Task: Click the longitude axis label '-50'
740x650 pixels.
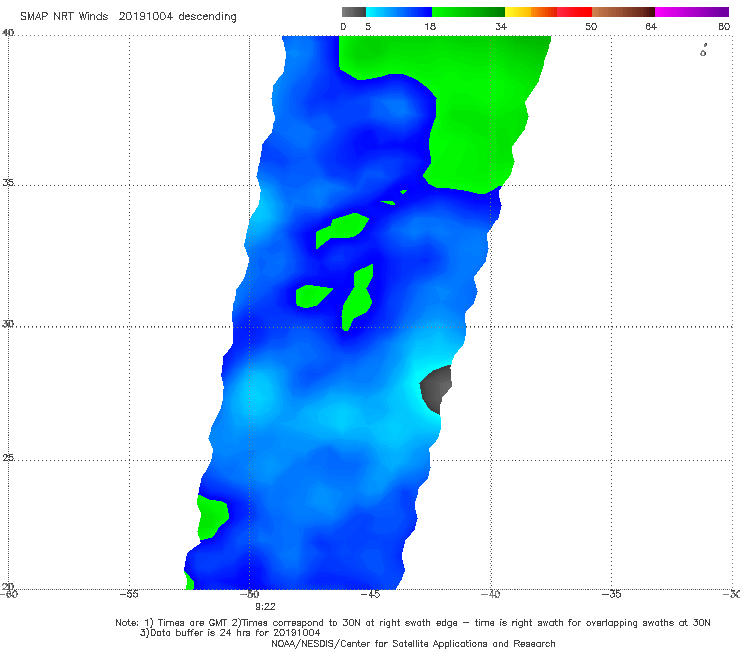Action: (250, 594)
